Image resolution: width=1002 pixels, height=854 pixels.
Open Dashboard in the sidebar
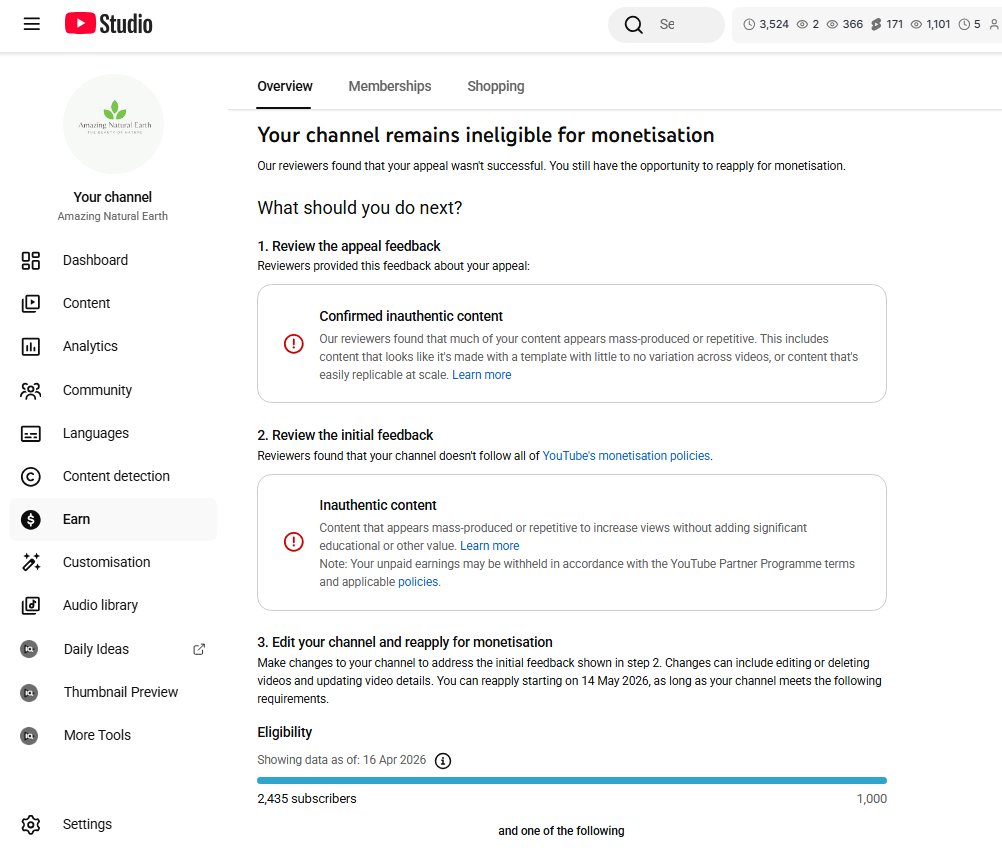click(x=113, y=260)
